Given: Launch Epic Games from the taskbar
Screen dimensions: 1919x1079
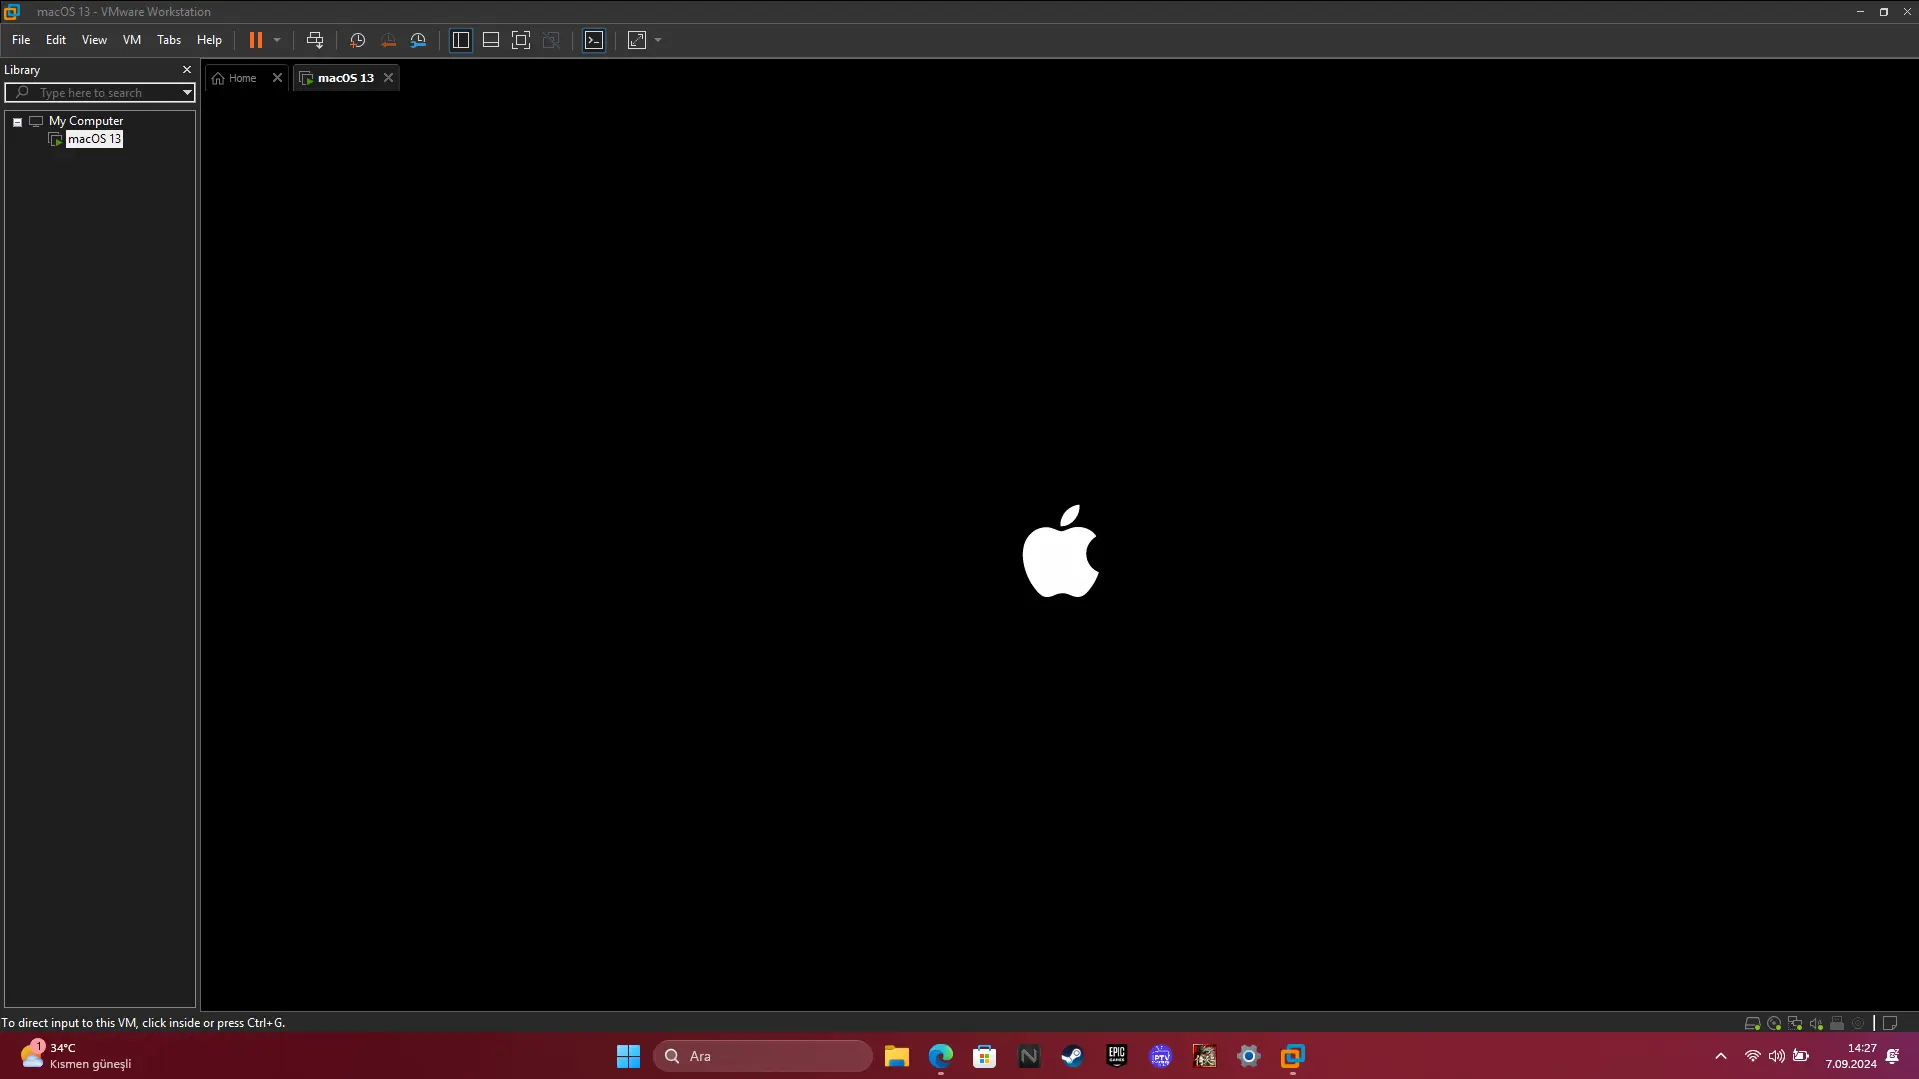Looking at the screenshot, I should (x=1117, y=1056).
